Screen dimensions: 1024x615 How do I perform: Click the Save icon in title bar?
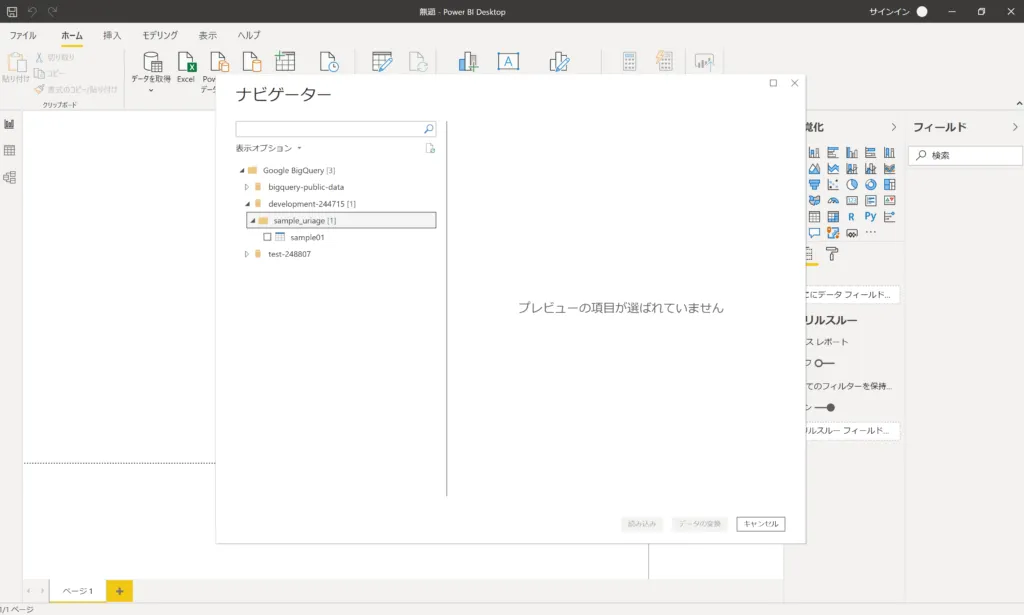[12, 12]
